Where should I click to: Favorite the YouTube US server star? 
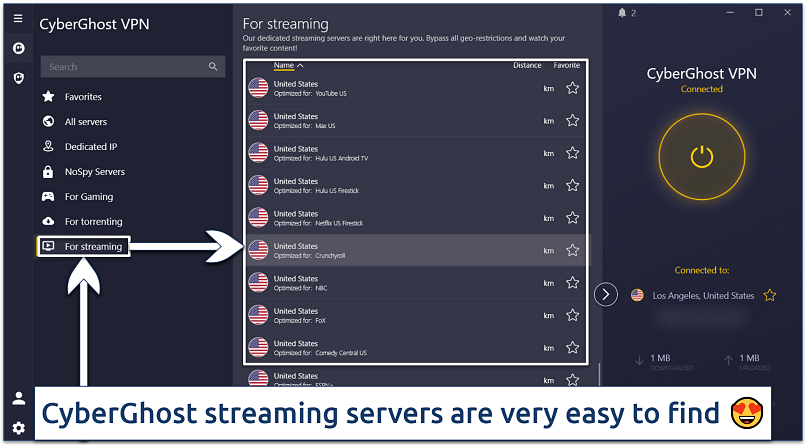(572, 88)
